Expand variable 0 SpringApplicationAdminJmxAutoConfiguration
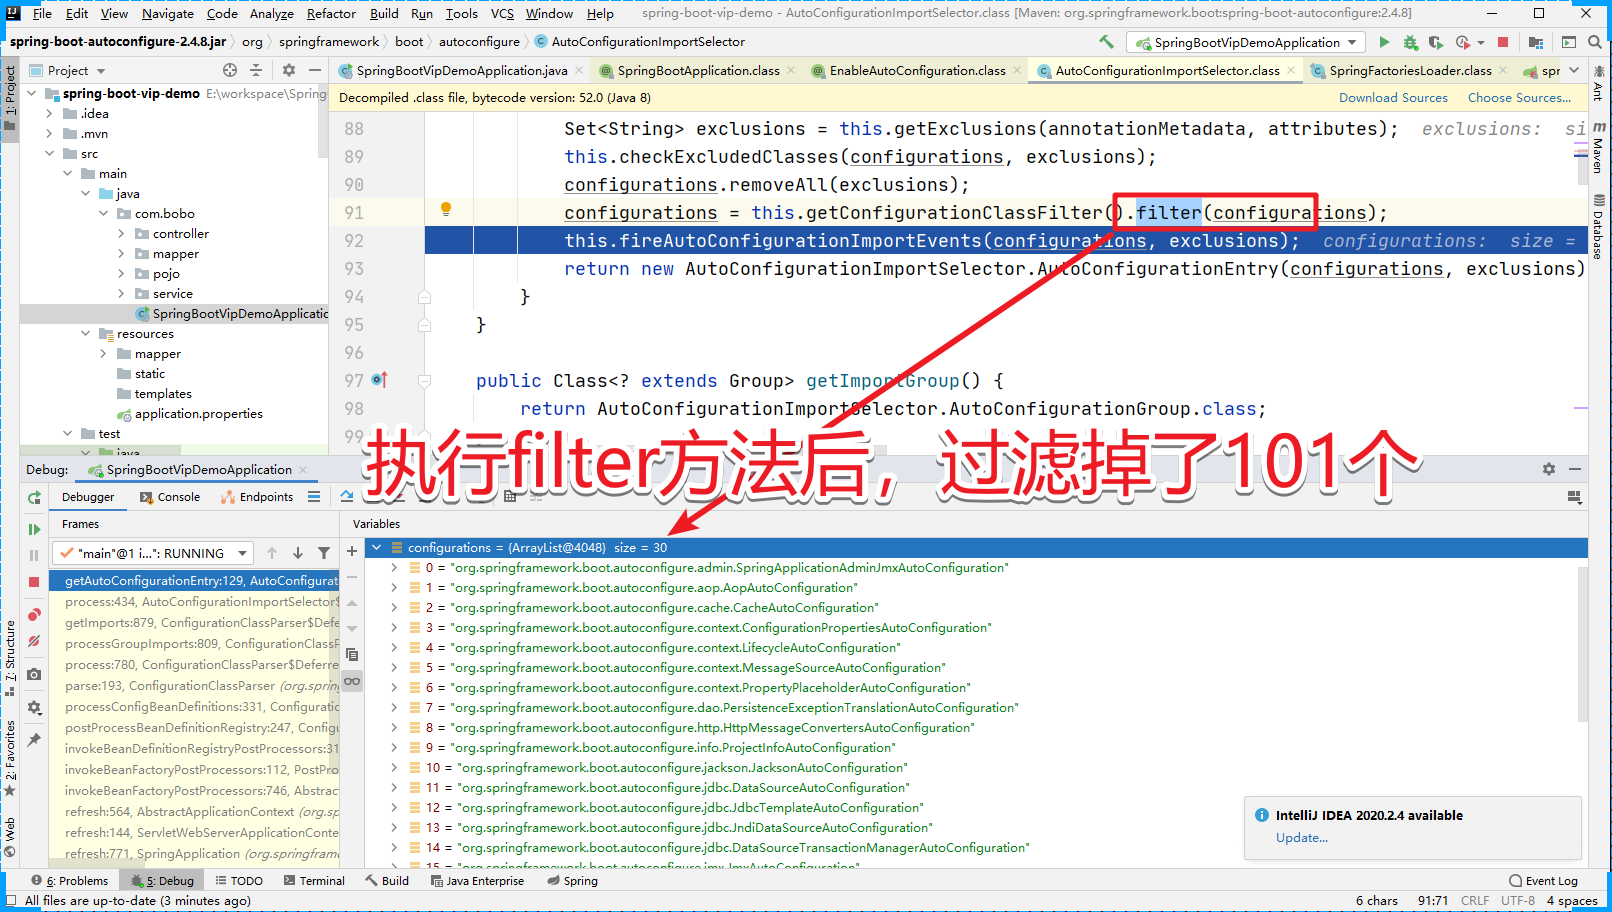The height and width of the screenshot is (912, 1612). (x=394, y=567)
